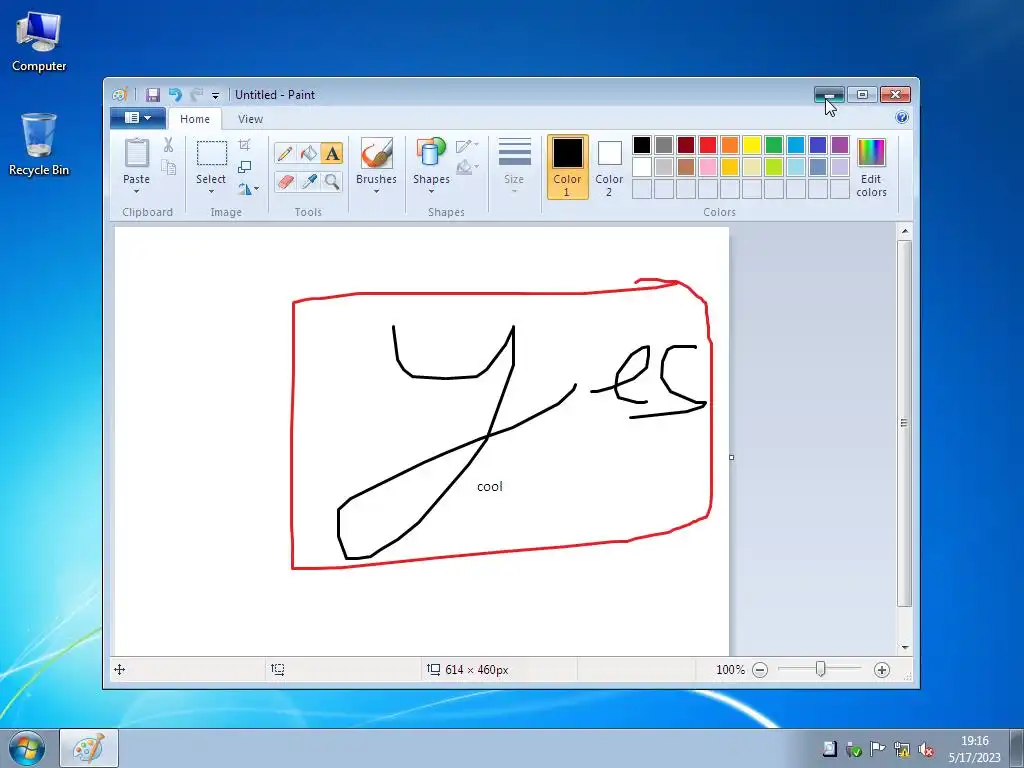The image size is (1024, 768).
Task: Click the Resize and skew icon
Action: point(244,167)
